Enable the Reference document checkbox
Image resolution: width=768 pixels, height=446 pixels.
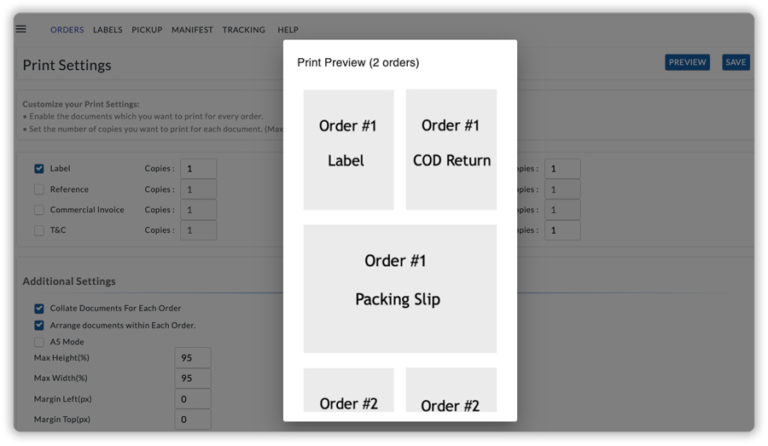coord(39,189)
